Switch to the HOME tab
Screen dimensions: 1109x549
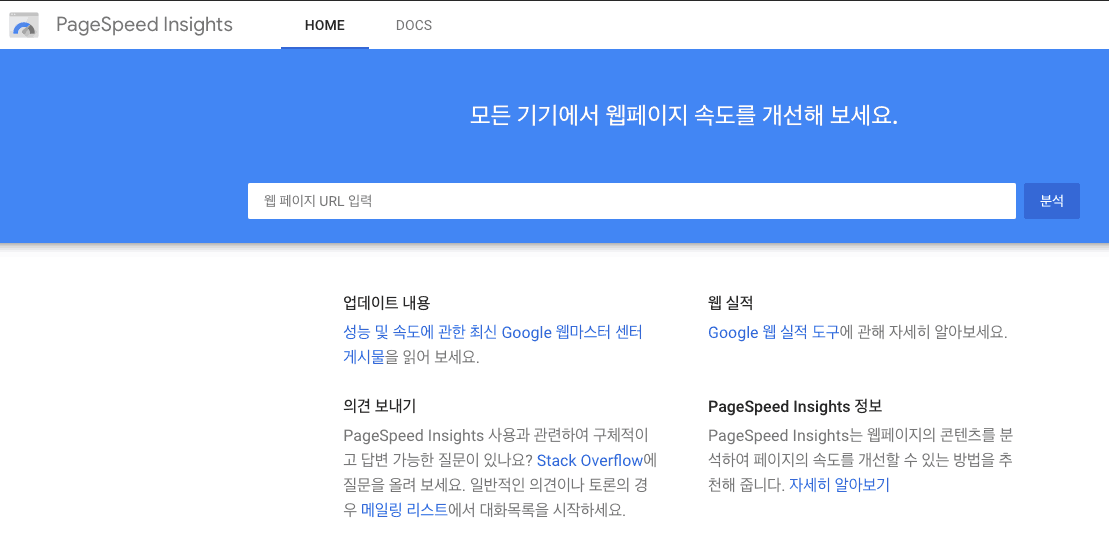325,25
